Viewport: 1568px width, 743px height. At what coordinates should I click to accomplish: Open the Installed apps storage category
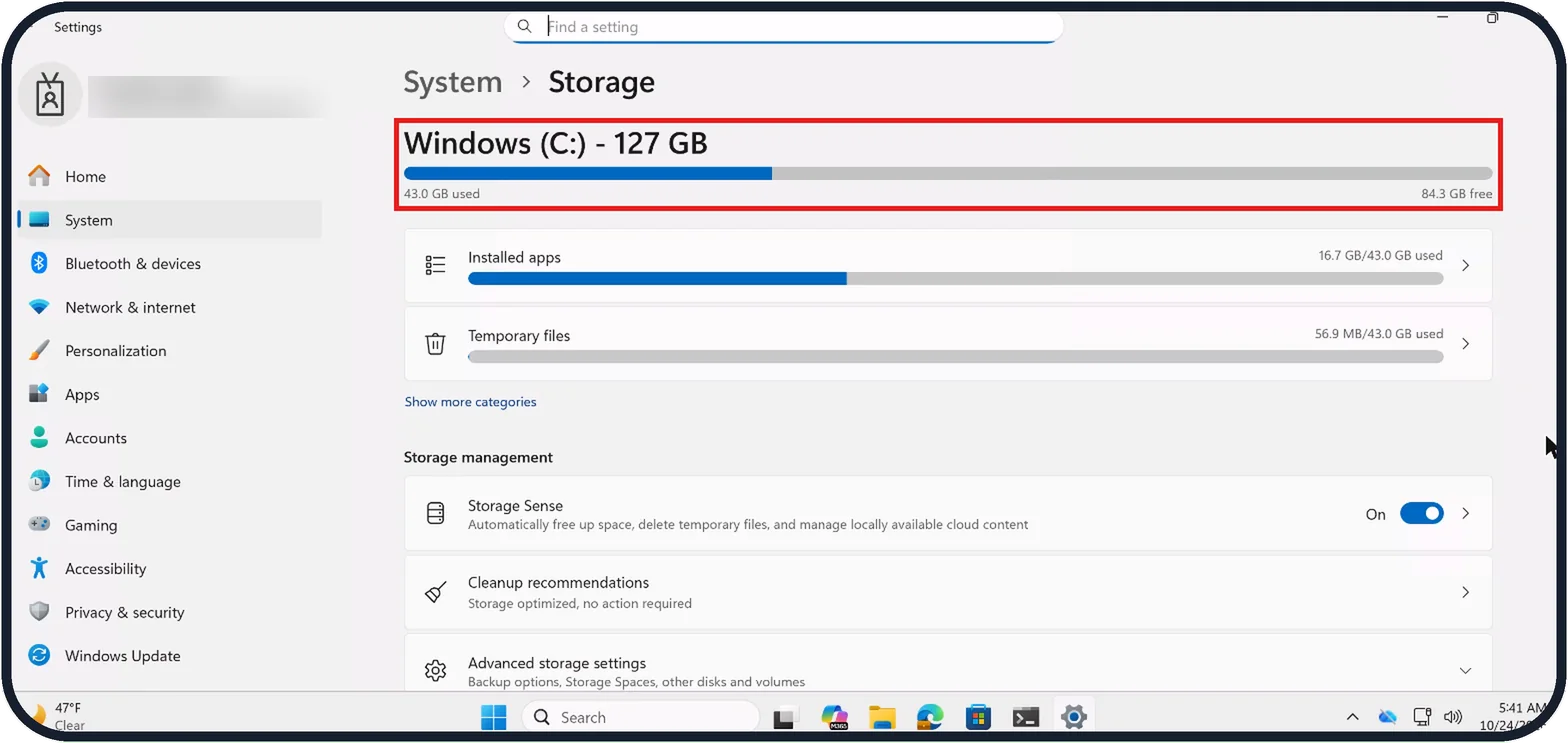click(948, 266)
